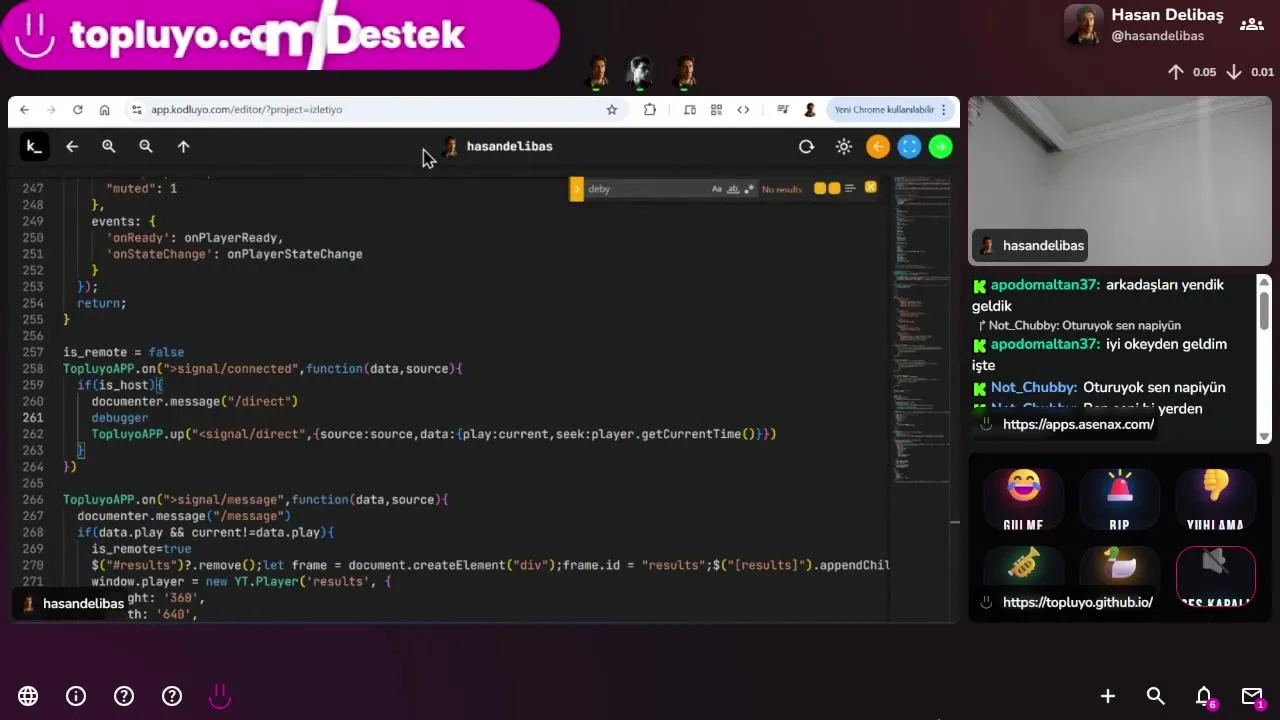1280x720 pixels.
Task: Click the search icon in bottom bar
Action: point(1156,696)
